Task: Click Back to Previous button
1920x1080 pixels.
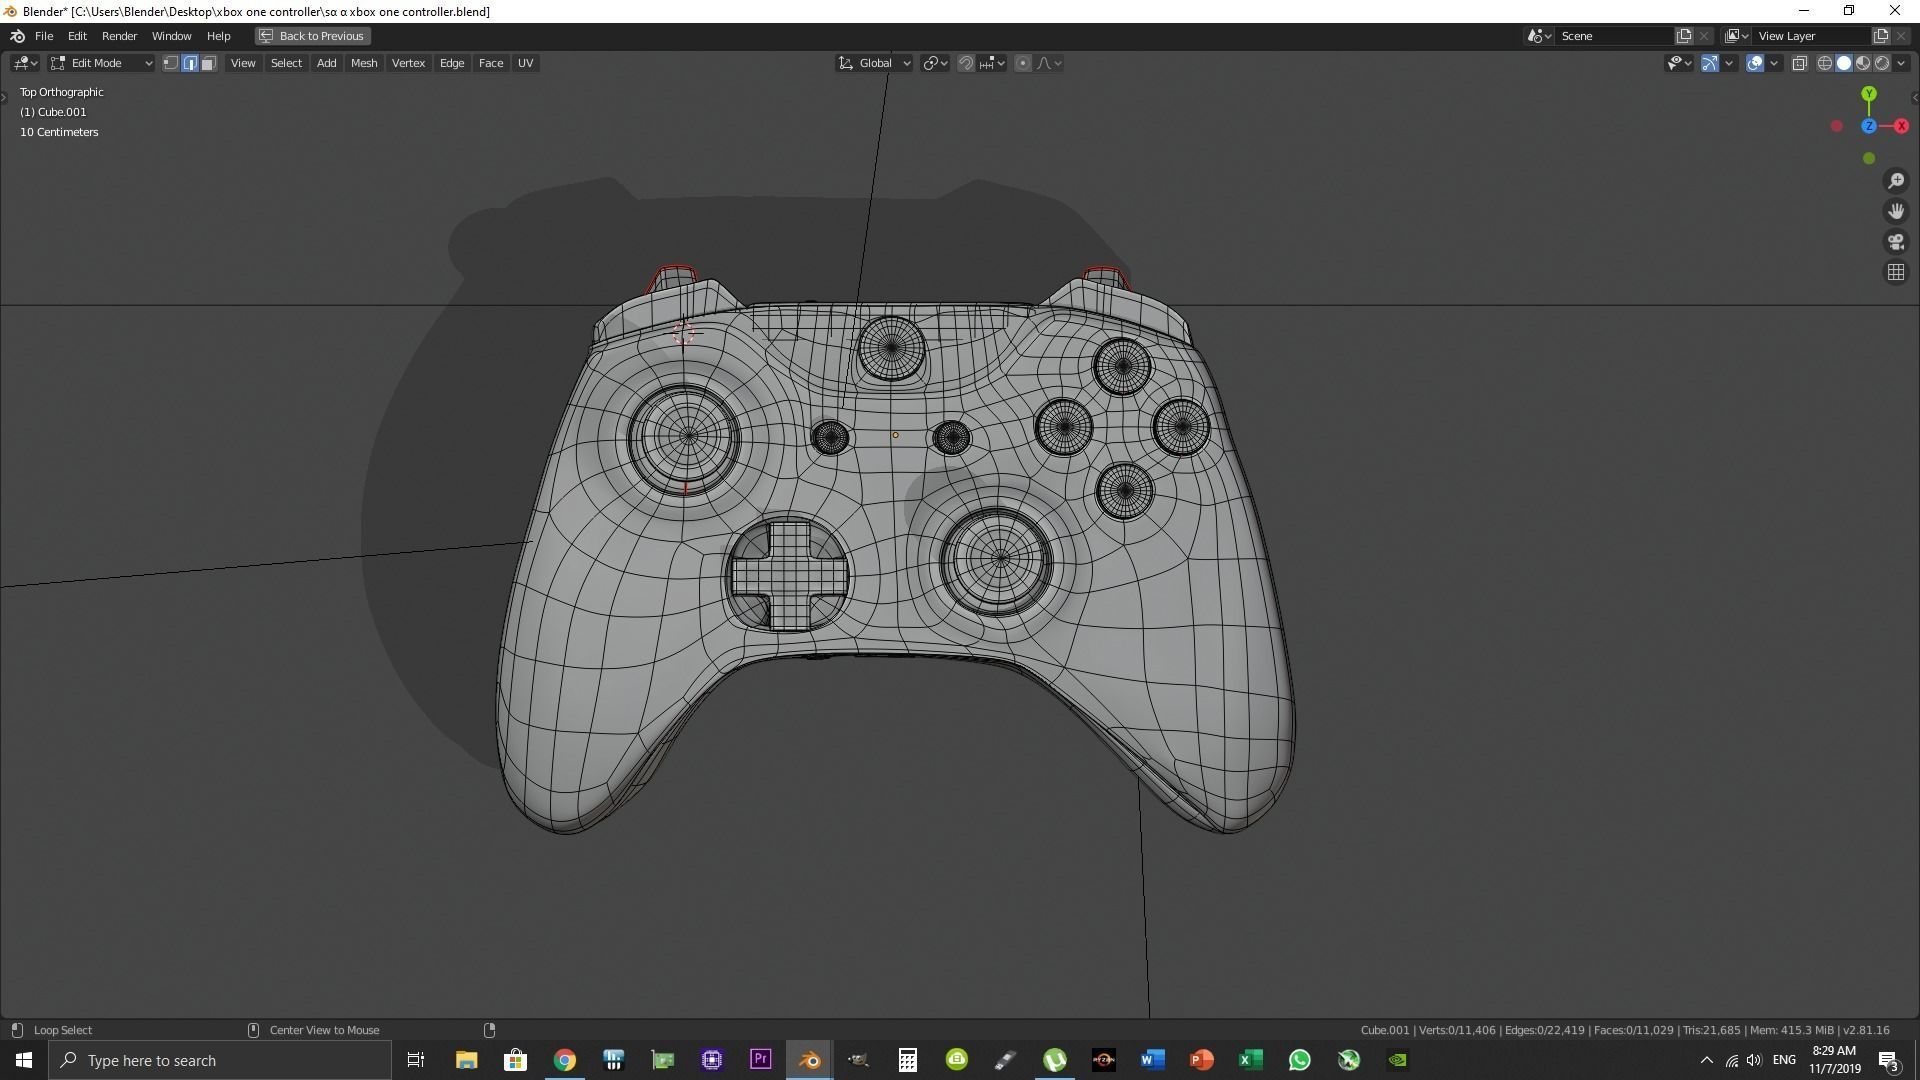Action: pyautogui.click(x=312, y=36)
